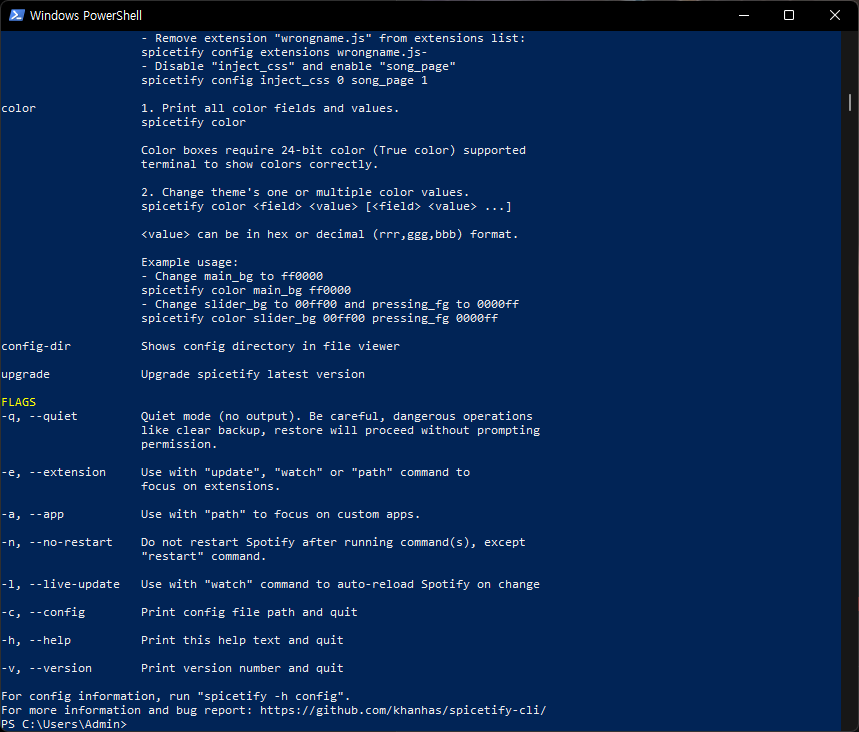Click '- Remove extension "wrongname.js"' line

(333, 38)
